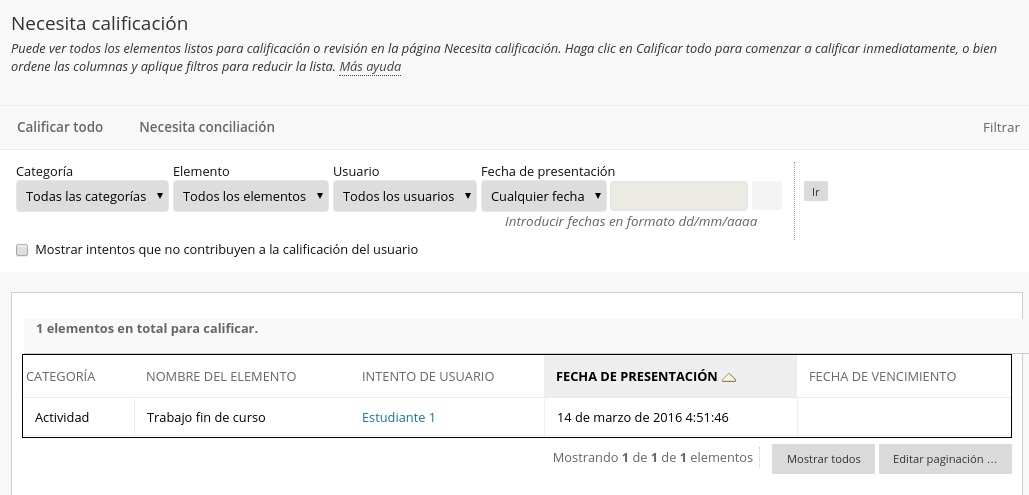Toggle Mostrar intentos que no contribuyen checkbox

coord(22,250)
